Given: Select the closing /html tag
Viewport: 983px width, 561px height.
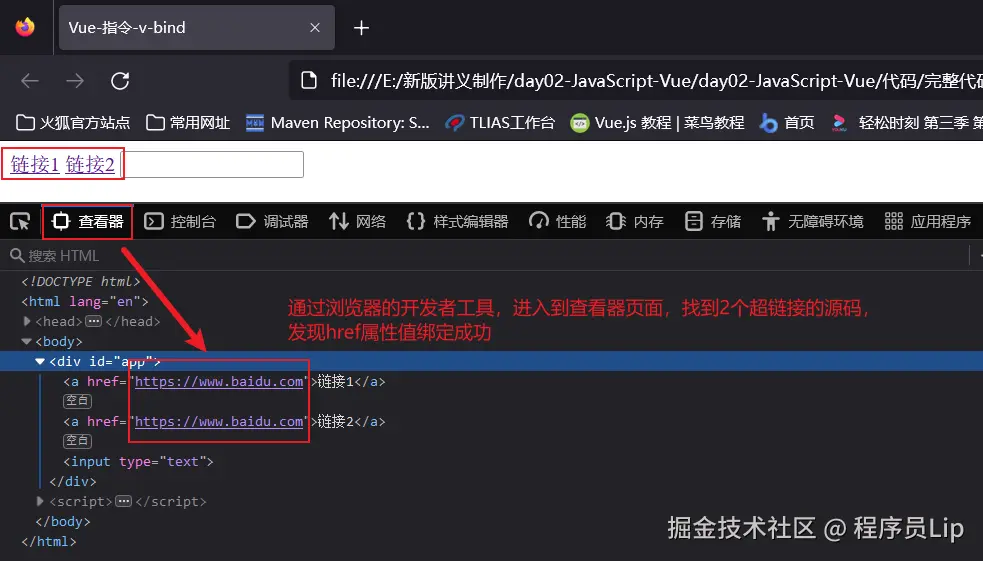Looking at the screenshot, I should click(x=49, y=542).
